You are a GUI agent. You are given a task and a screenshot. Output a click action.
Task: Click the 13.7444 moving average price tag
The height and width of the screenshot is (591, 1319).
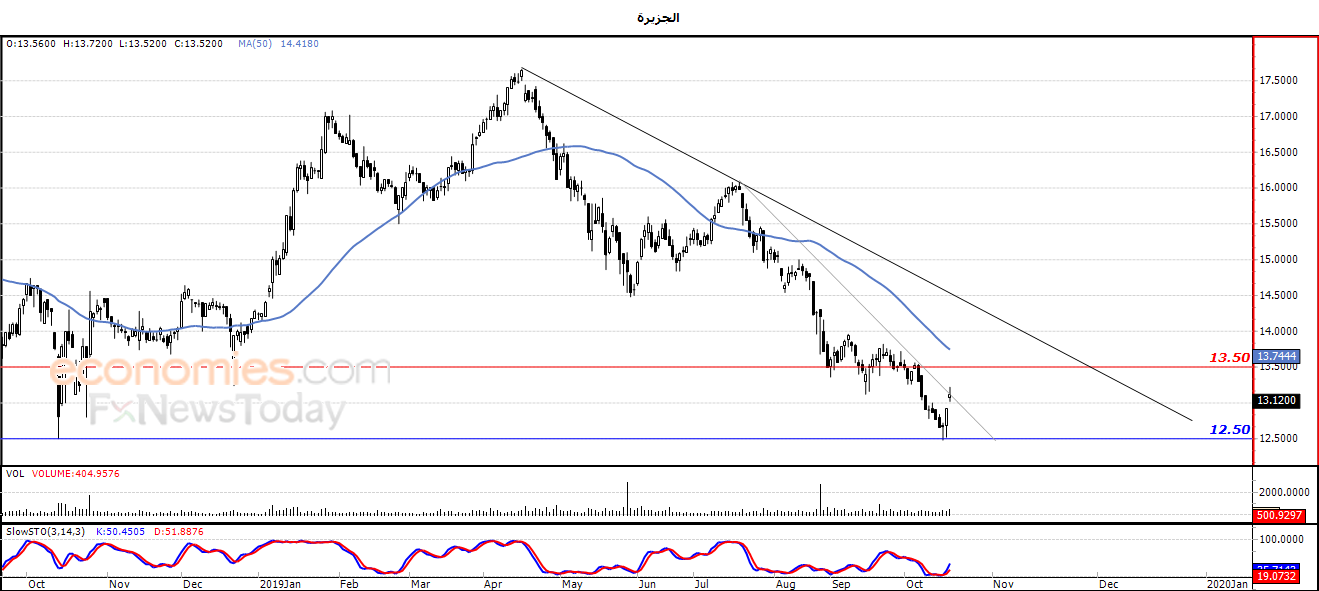click(1276, 356)
